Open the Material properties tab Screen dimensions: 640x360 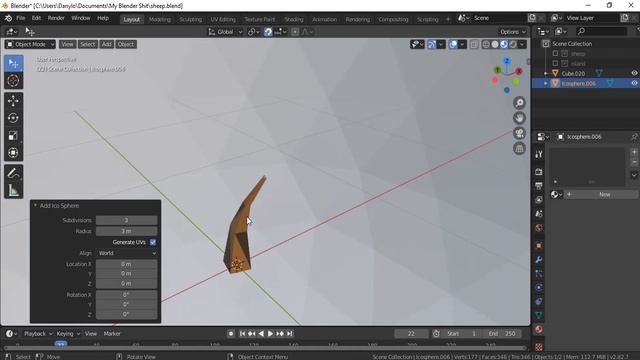coord(539,329)
